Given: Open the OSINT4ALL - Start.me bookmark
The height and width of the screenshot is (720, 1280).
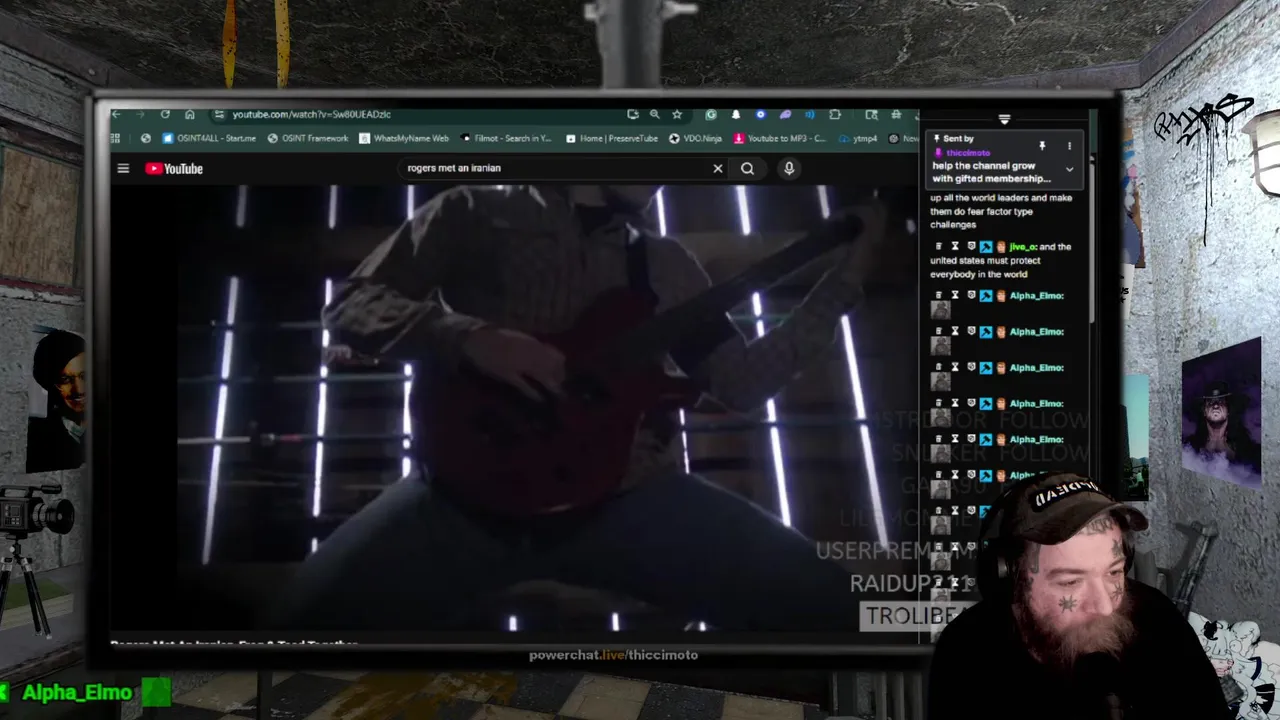Looking at the screenshot, I should pos(209,138).
